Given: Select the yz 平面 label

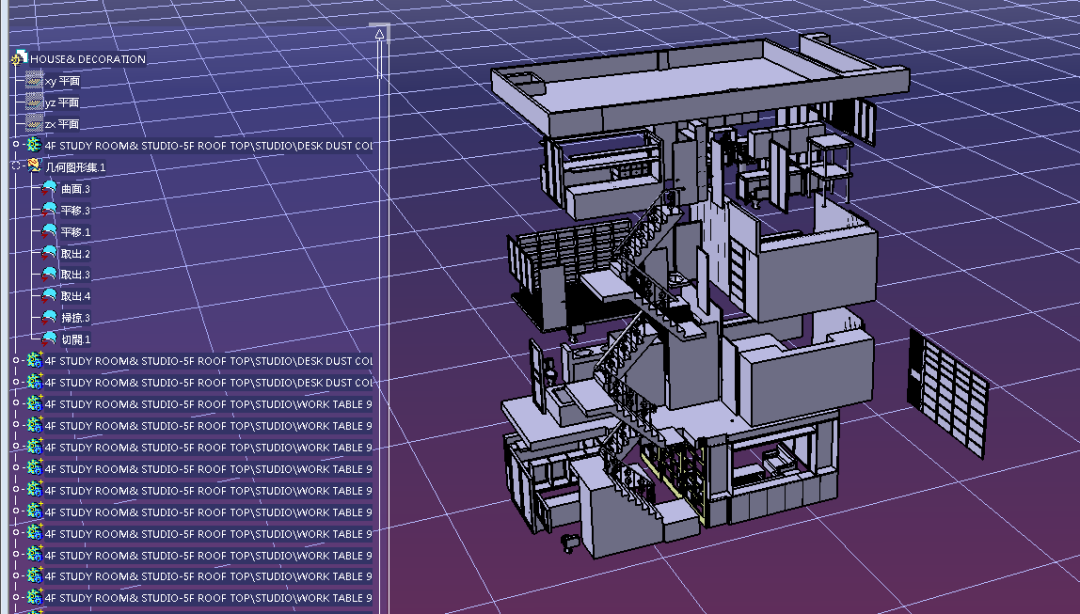Looking at the screenshot, I should (x=62, y=102).
